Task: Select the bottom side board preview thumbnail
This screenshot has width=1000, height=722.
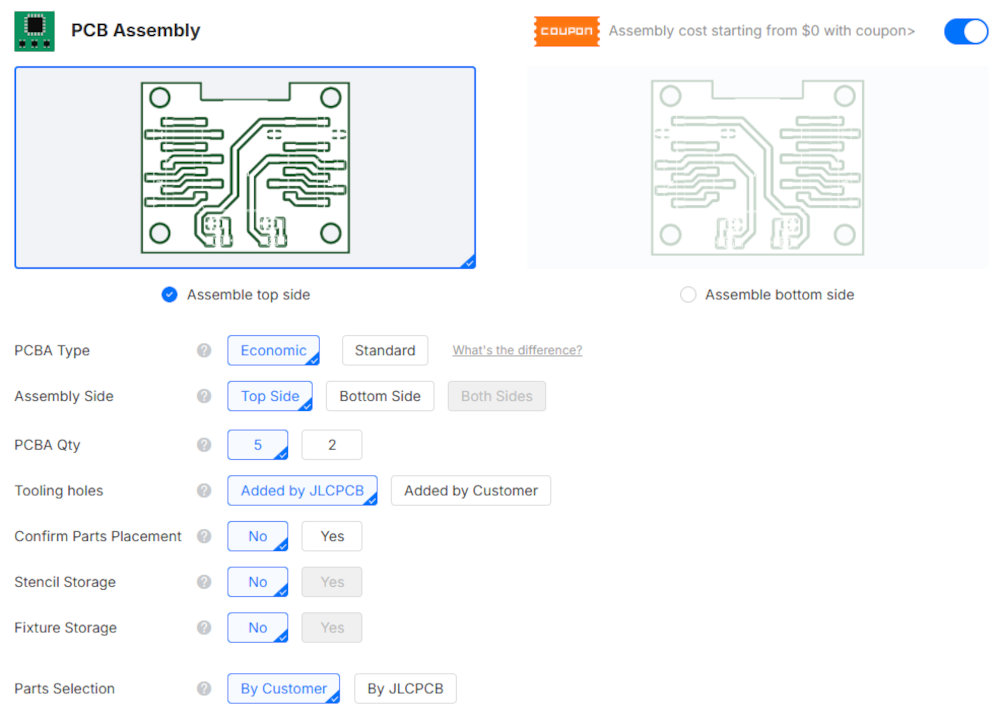Action: coord(757,167)
